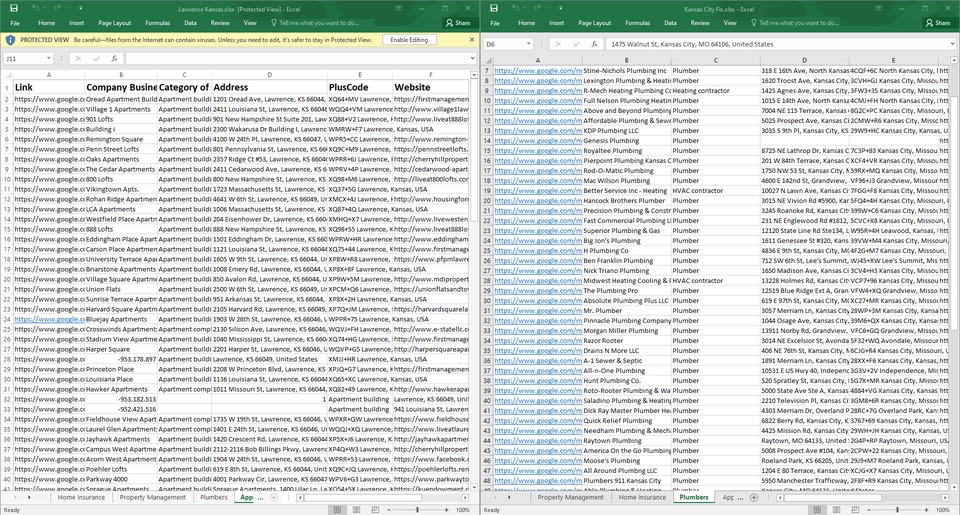960x515 pixels.
Task: Open File tab in Lawrence Kansas window
Action: pyautogui.click(x=15, y=23)
